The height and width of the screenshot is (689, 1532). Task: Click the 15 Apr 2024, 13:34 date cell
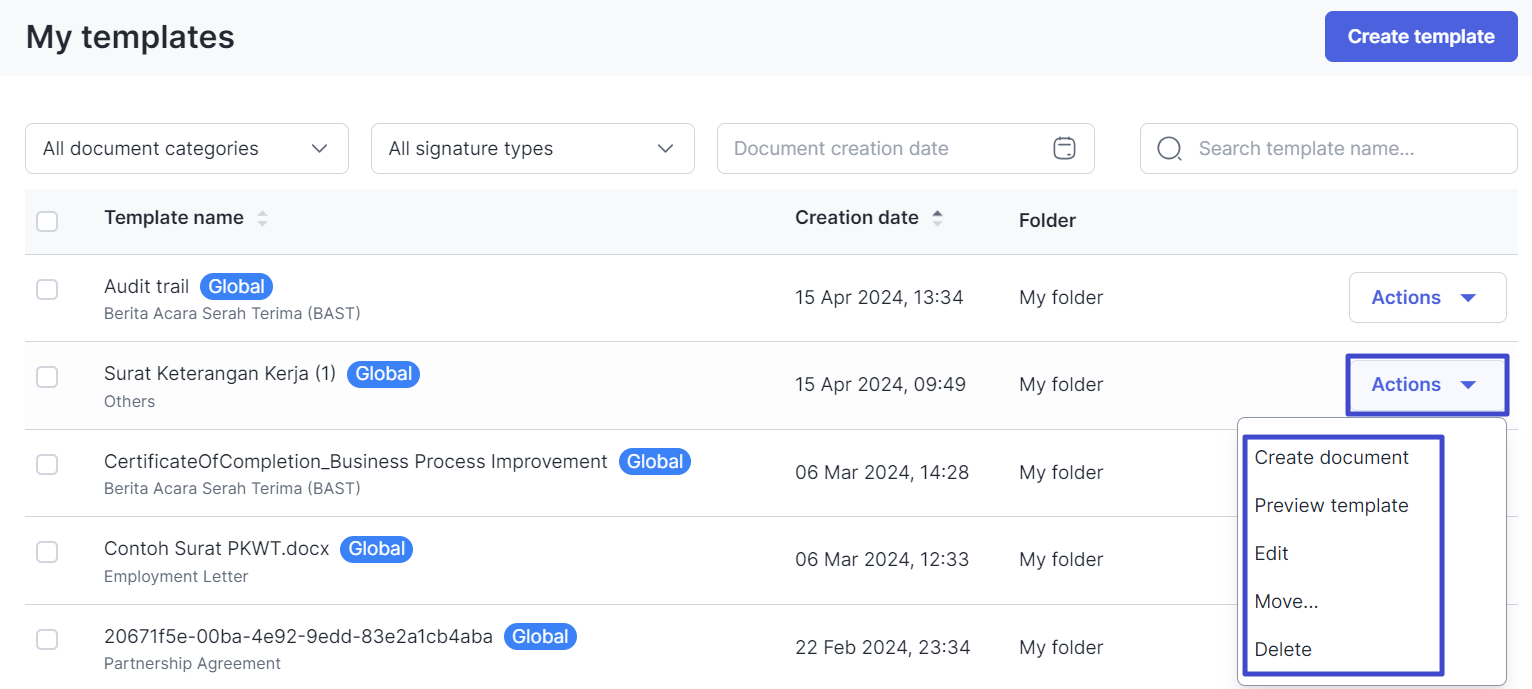[879, 298]
